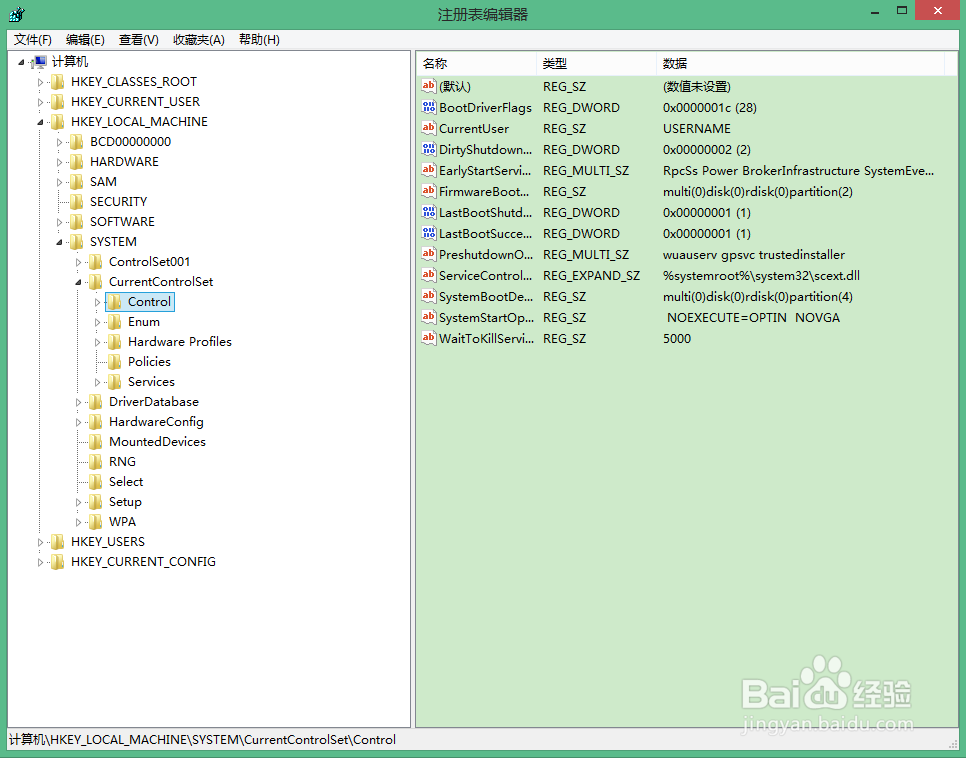Click the status bar registry path
This screenshot has height=758, width=966.
pyautogui.click(x=202, y=740)
